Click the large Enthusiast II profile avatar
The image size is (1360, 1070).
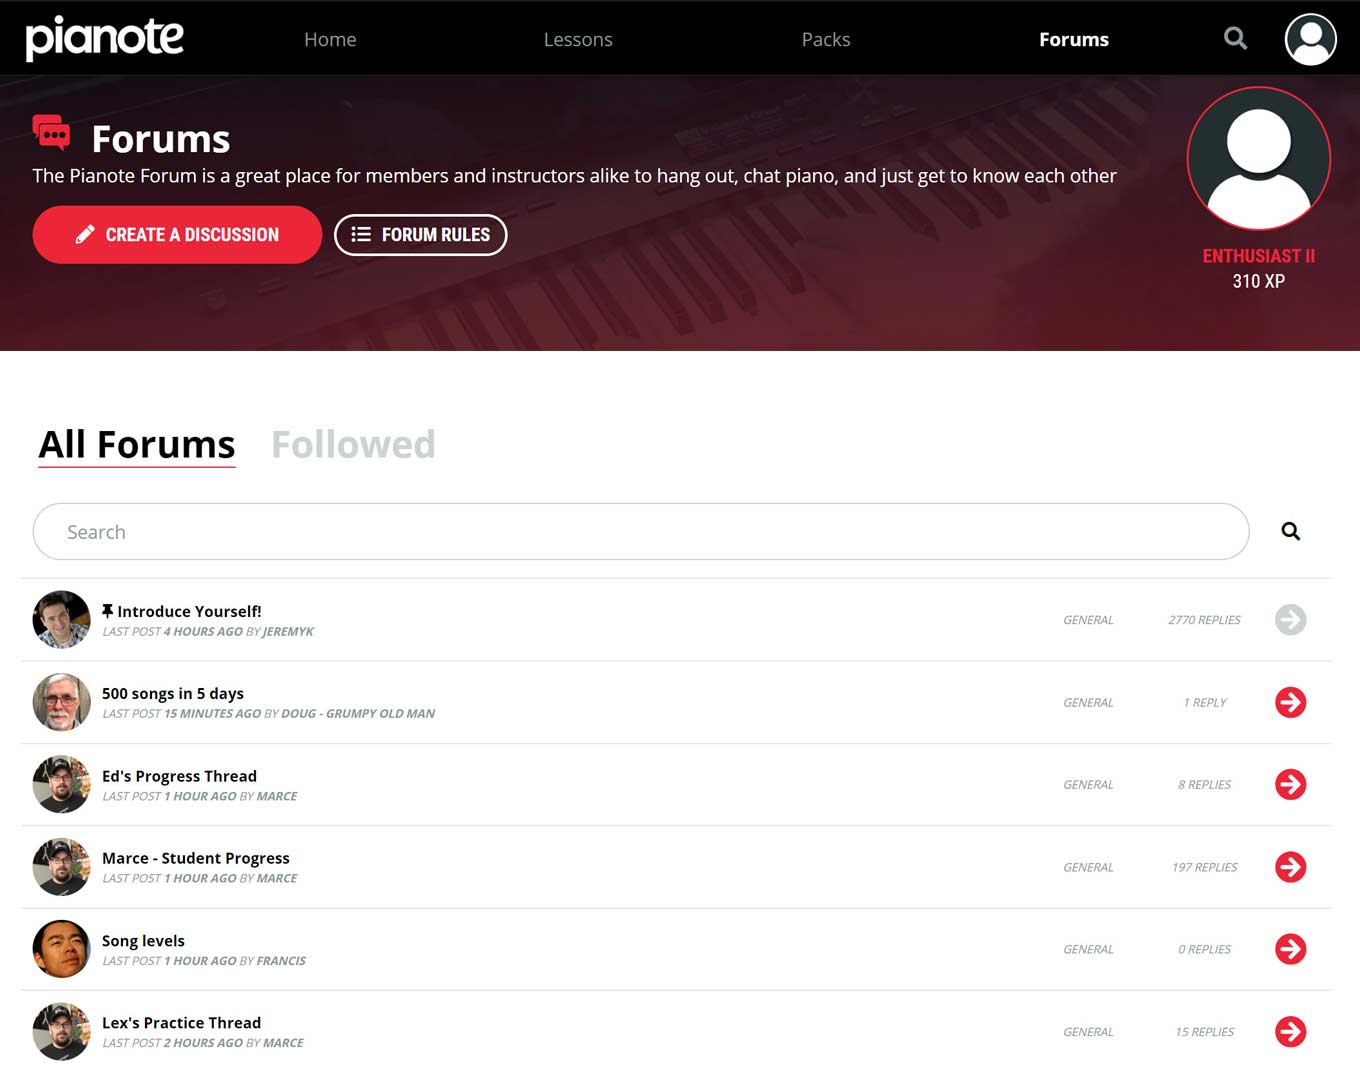point(1258,159)
